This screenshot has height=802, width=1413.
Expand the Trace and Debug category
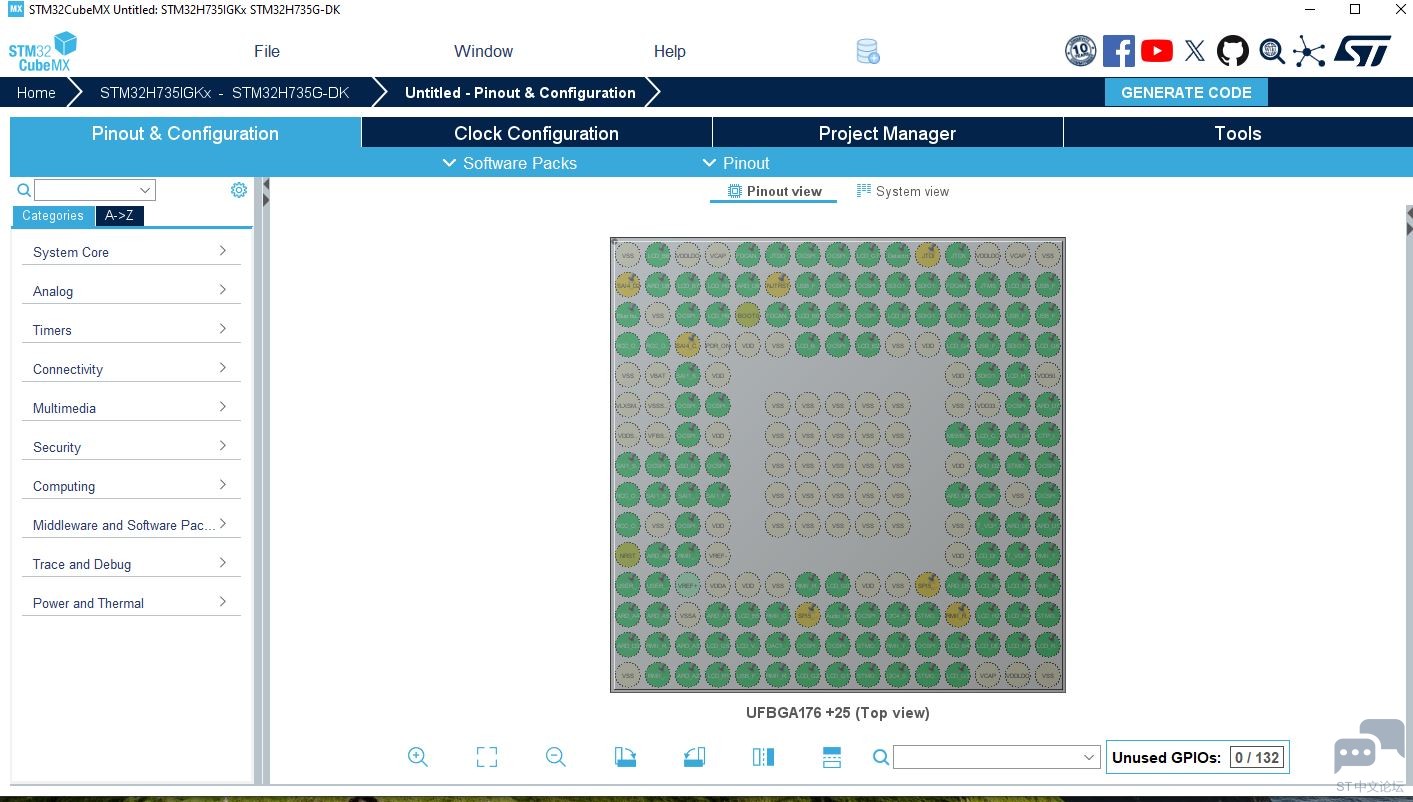coord(131,564)
